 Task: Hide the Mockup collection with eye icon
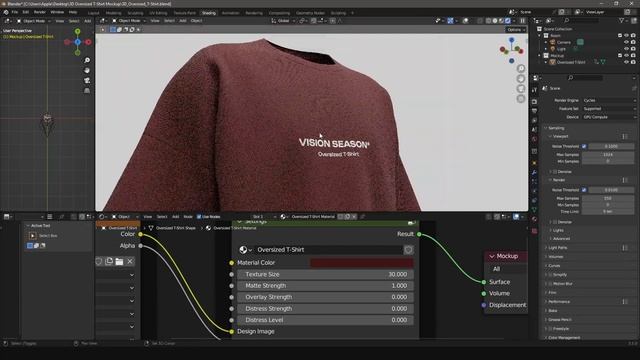click(627, 56)
